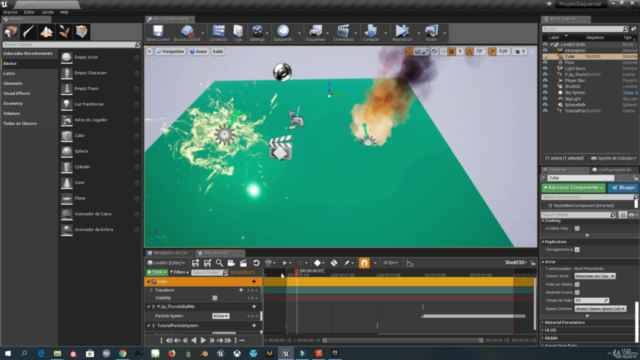Click the Sequencer bottom time range scrollbar
640x360 pixels.
(x=402, y=340)
